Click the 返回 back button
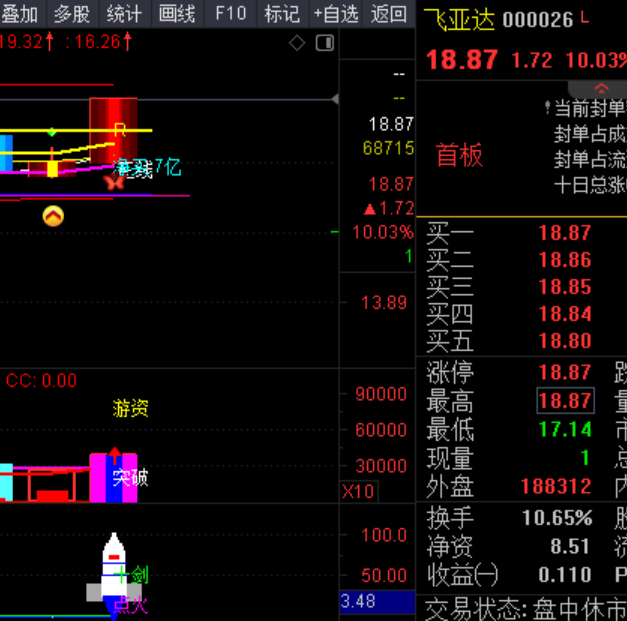The height and width of the screenshot is (621, 627). click(x=388, y=14)
